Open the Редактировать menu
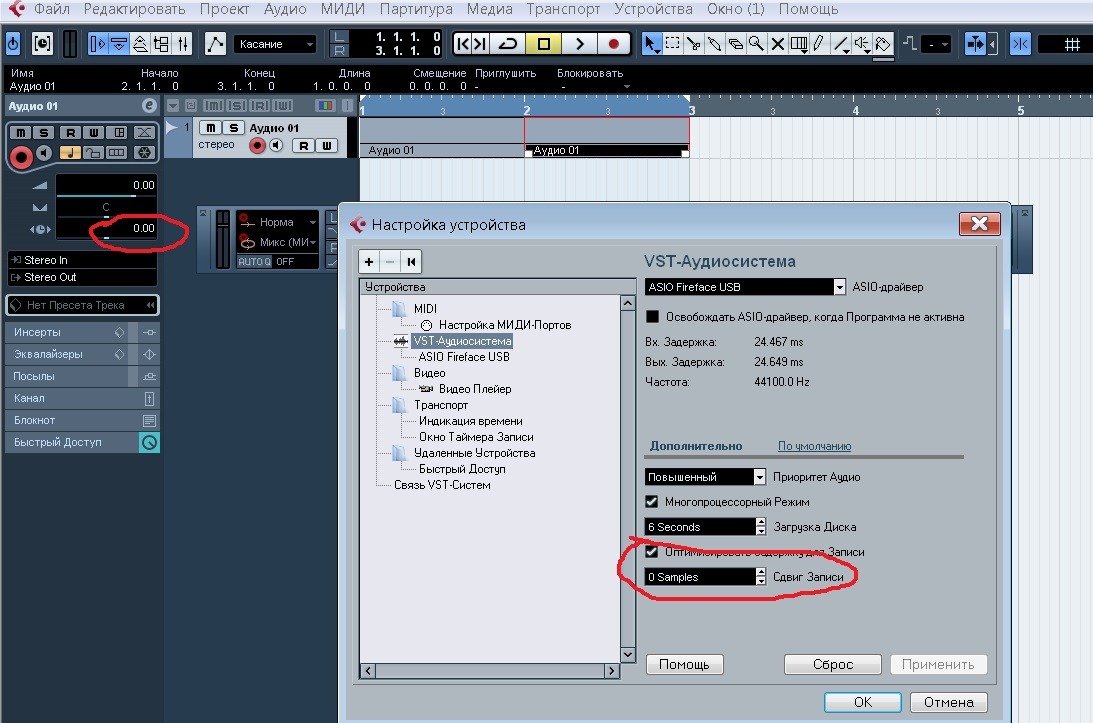Viewport: 1093px width, 723px height. point(135,9)
